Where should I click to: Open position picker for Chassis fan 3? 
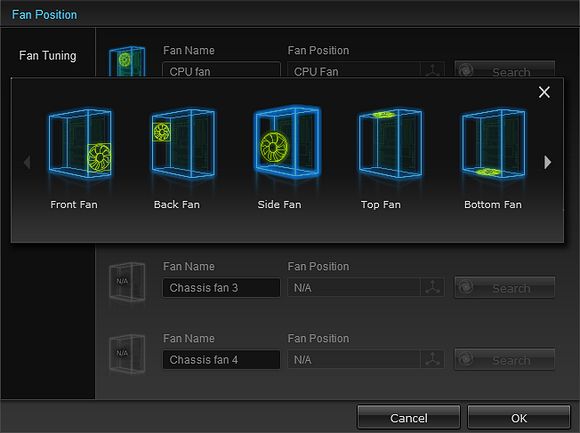click(x=432, y=287)
